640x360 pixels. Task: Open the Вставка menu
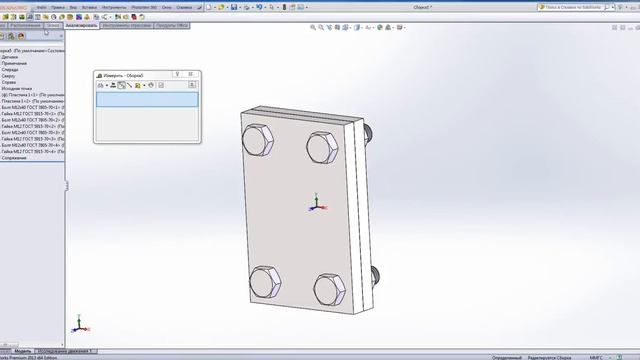point(89,7)
